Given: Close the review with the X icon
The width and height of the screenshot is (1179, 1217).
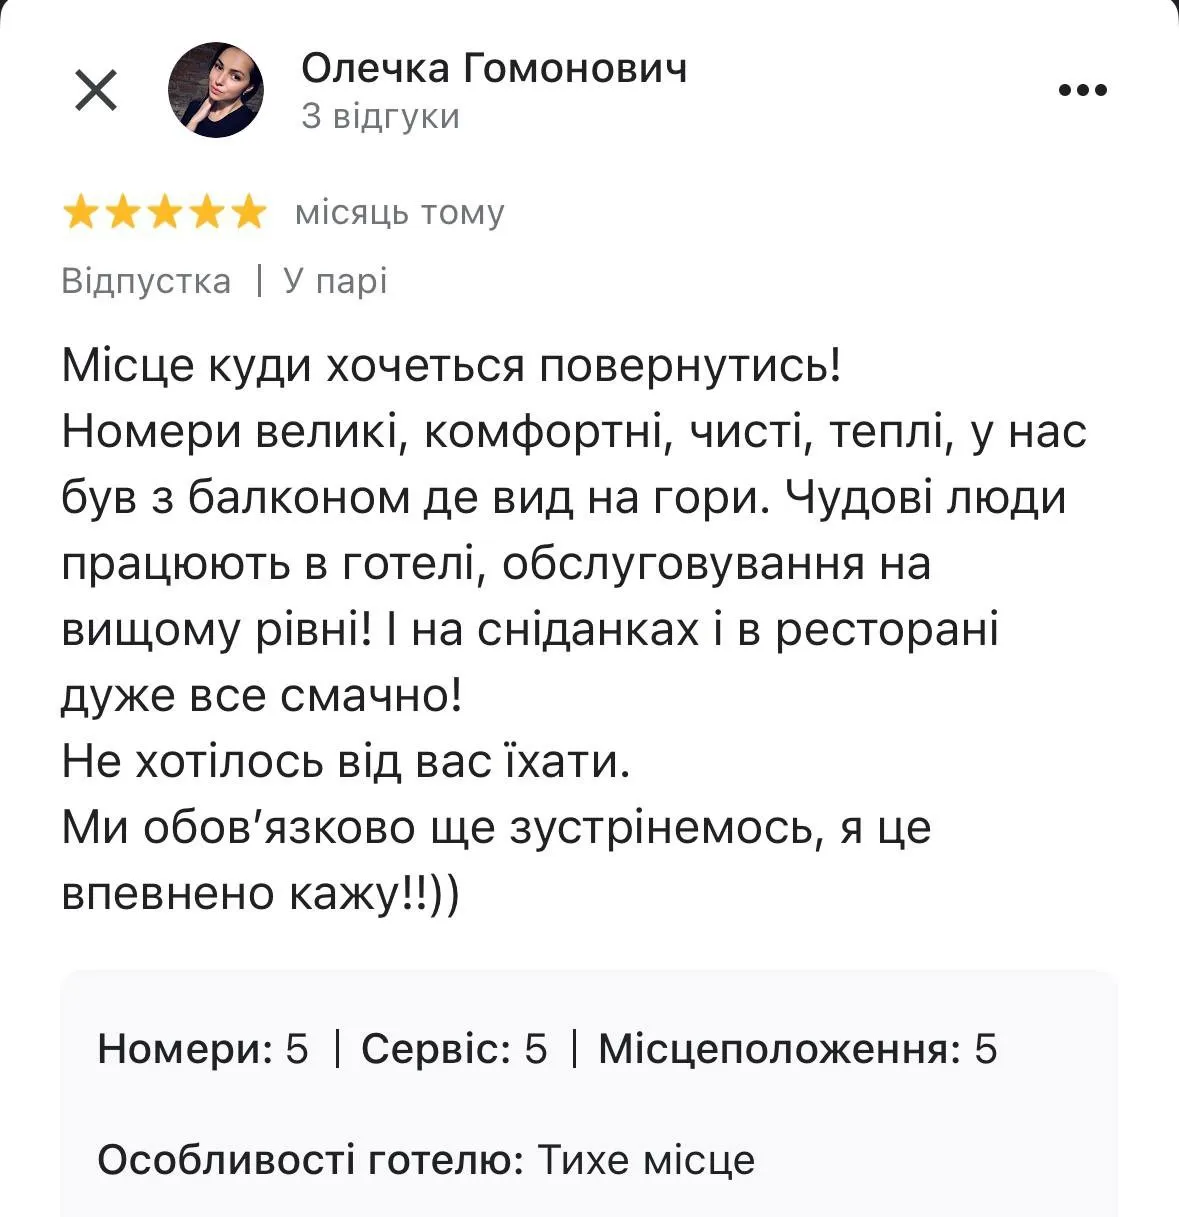Looking at the screenshot, I should 96,91.
